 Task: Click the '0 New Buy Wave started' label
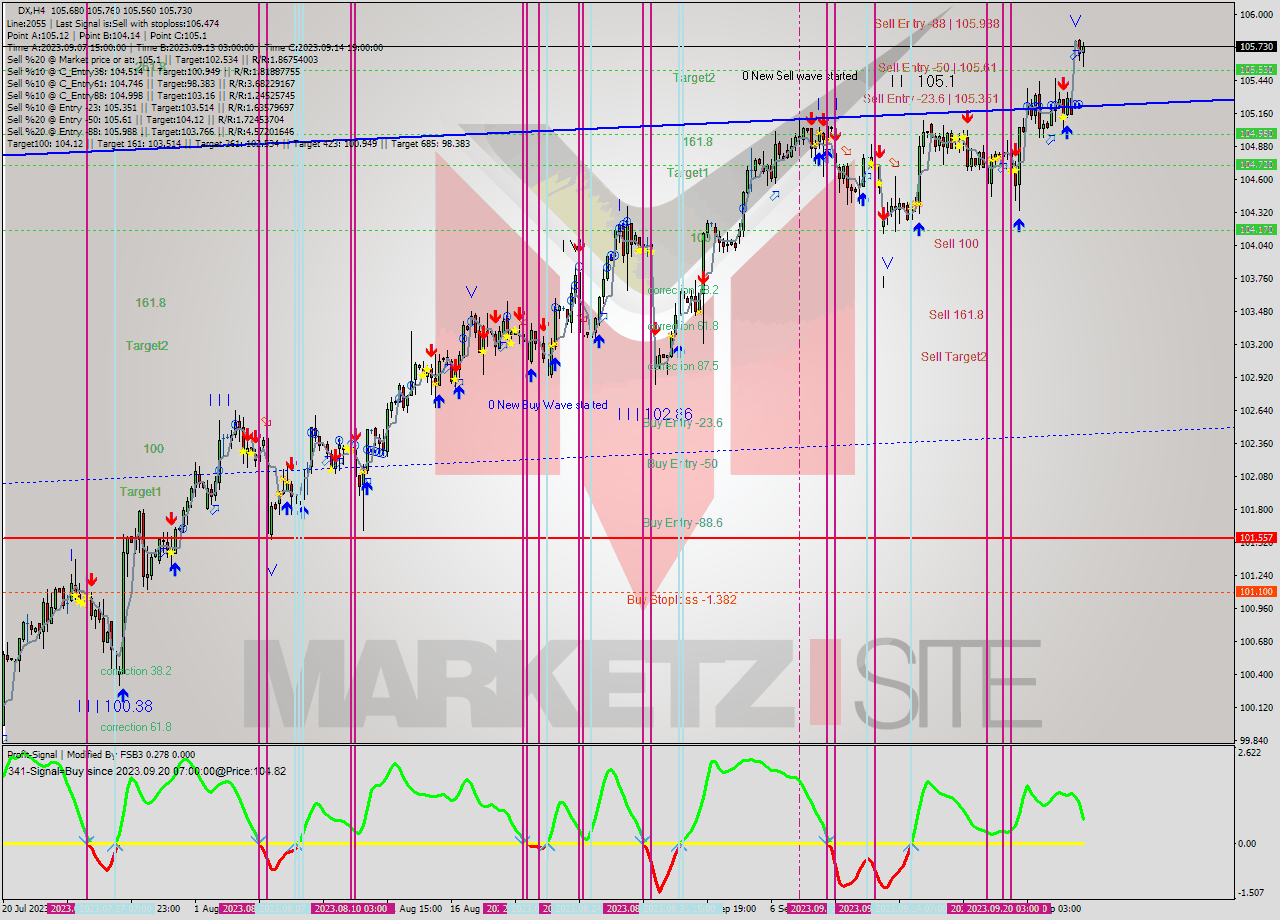[x=547, y=405]
